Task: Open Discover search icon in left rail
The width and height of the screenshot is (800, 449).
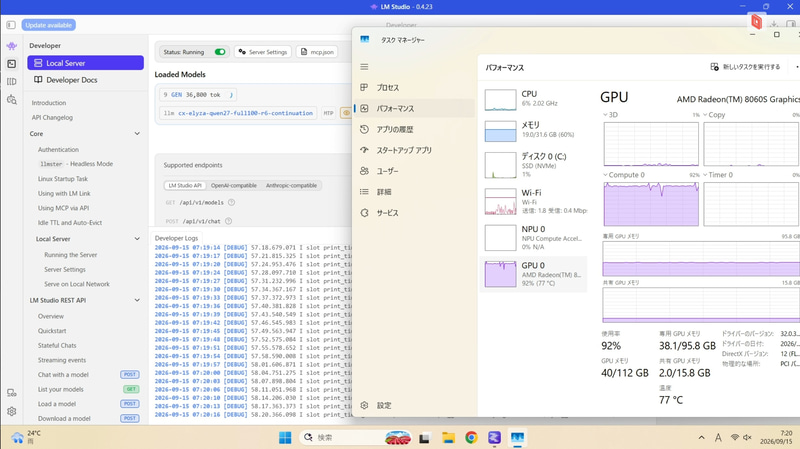Action: (x=11, y=99)
